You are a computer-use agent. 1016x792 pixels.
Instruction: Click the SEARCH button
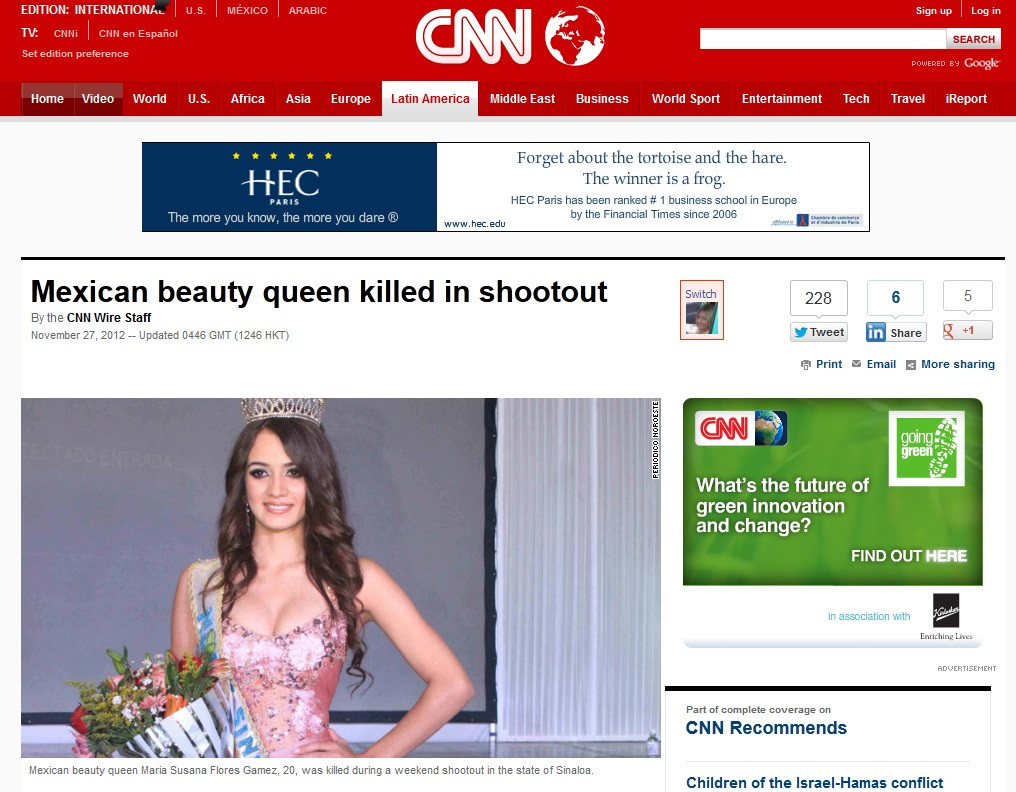(973, 39)
